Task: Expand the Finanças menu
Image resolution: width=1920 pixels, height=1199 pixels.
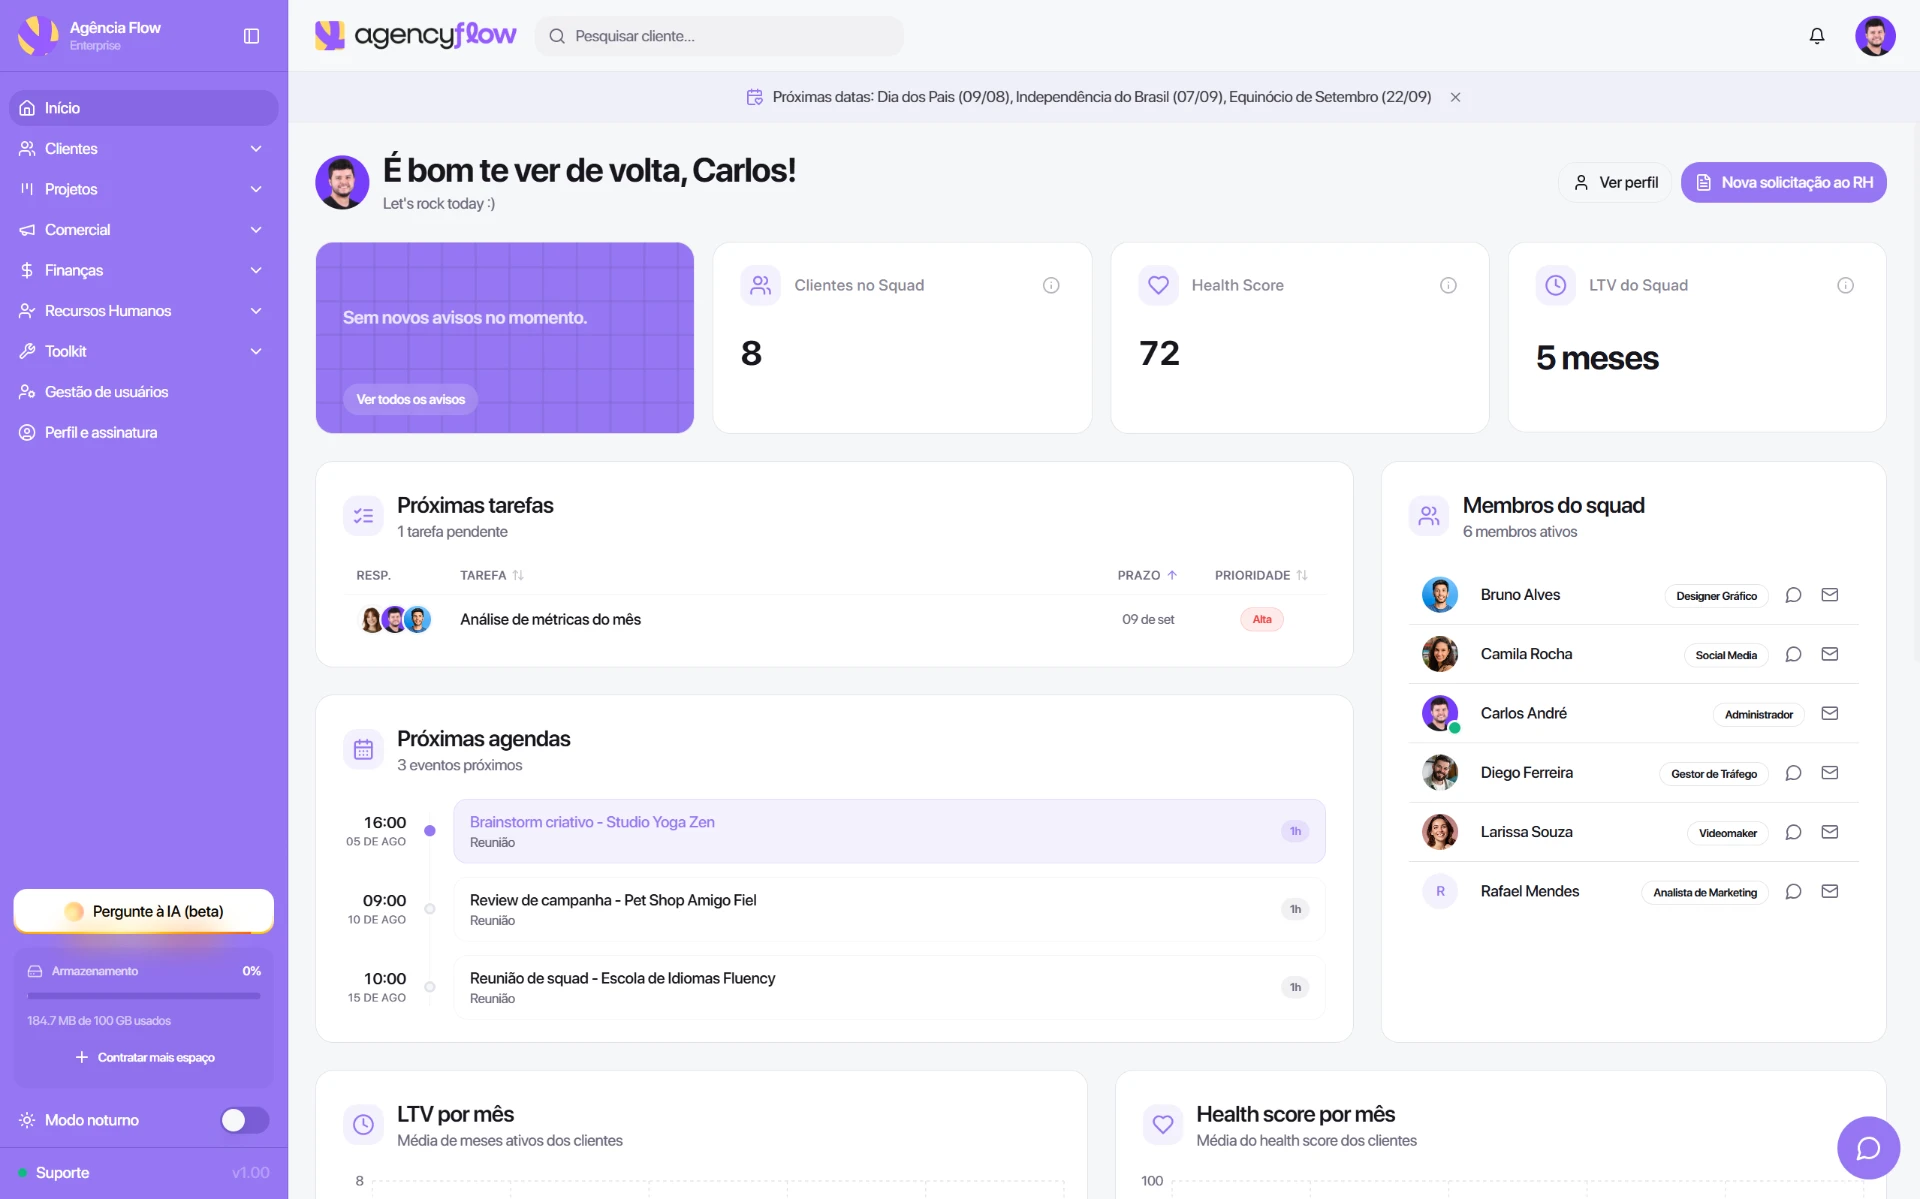Action: (x=143, y=270)
